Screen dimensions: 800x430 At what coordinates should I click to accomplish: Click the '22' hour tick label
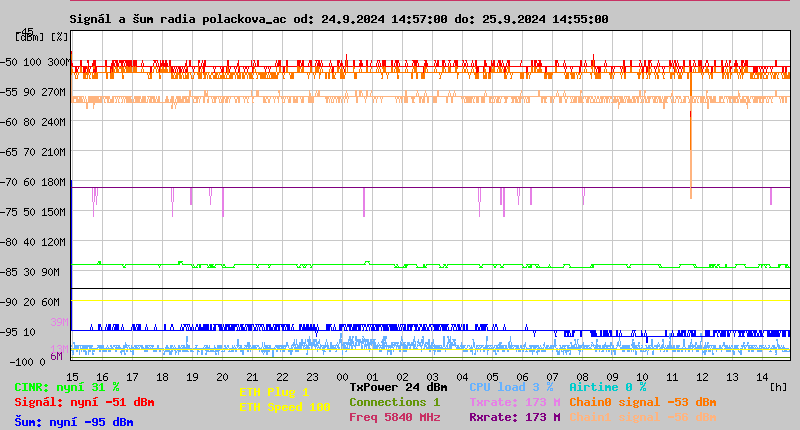pos(282,377)
